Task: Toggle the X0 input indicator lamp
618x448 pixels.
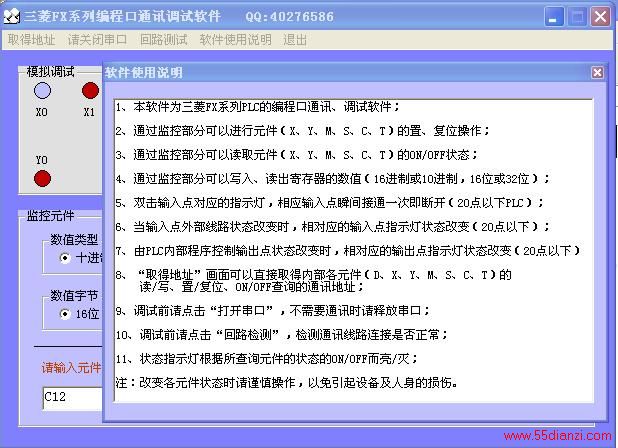Action: point(42,91)
